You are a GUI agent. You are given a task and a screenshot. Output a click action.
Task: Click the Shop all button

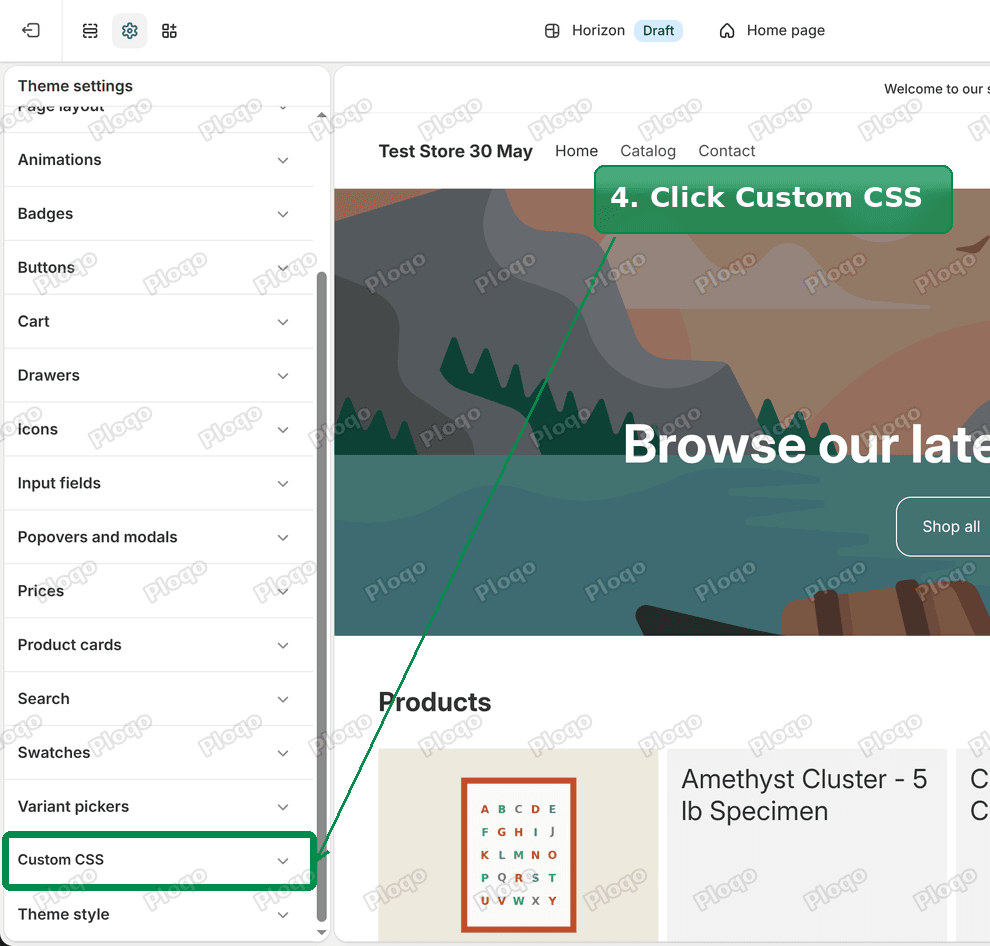click(944, 527)
